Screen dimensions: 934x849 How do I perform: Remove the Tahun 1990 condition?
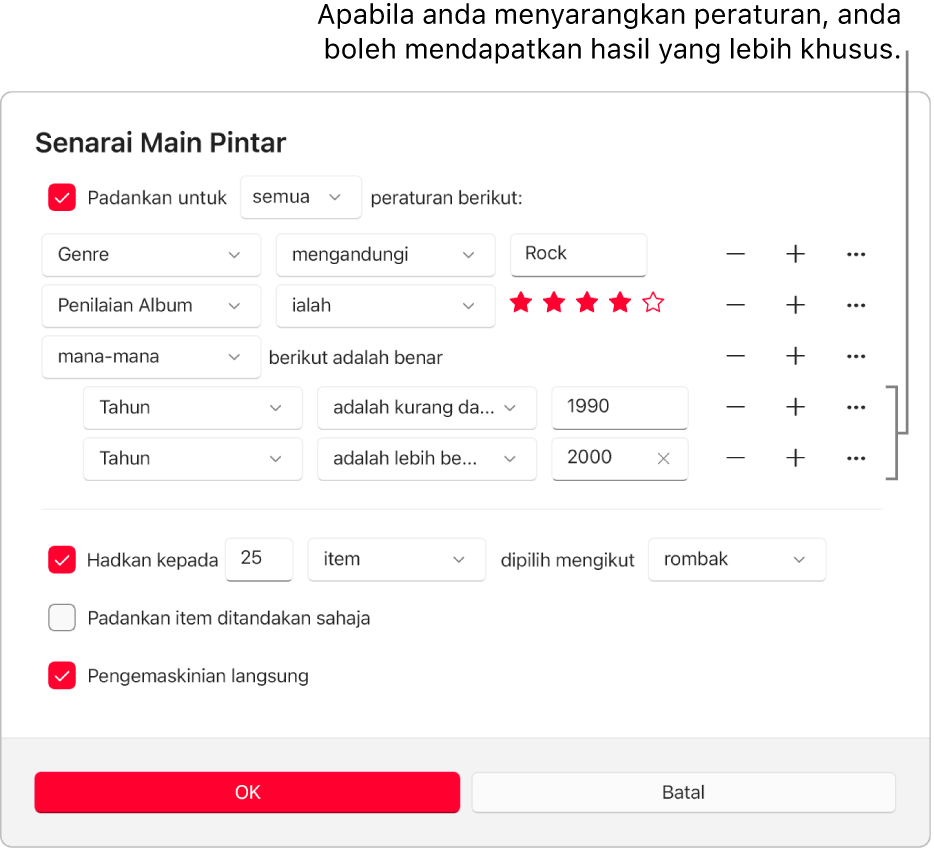(x=735, y=407)
